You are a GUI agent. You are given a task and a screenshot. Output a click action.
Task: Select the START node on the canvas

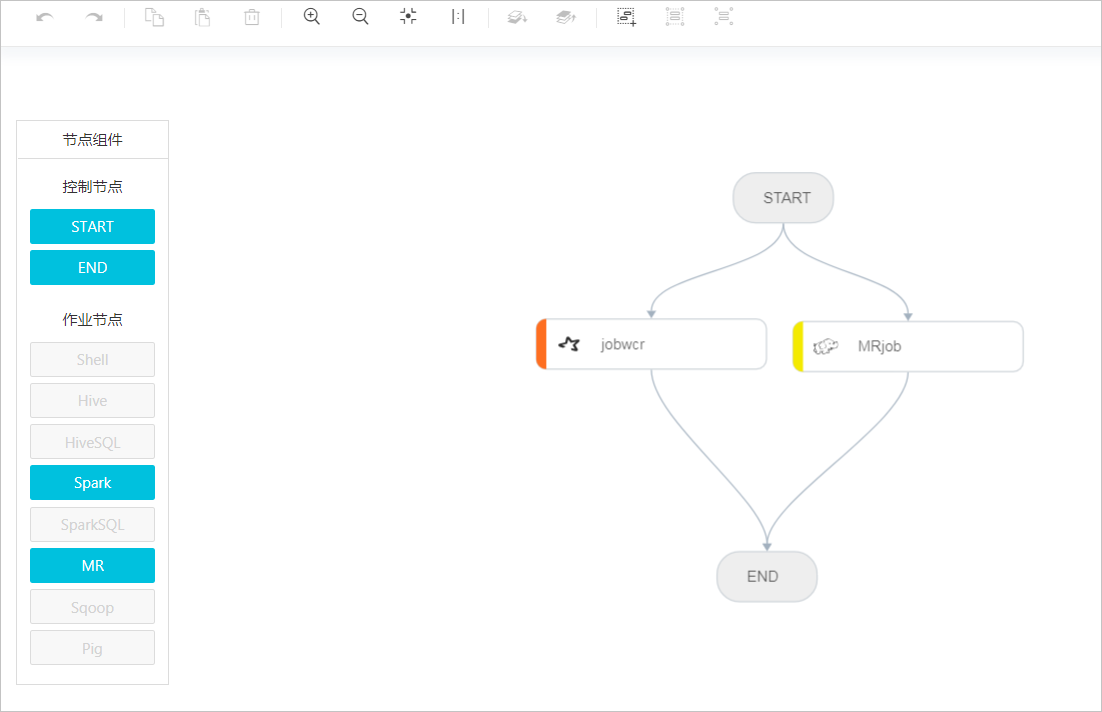click(x=784, y=198)
